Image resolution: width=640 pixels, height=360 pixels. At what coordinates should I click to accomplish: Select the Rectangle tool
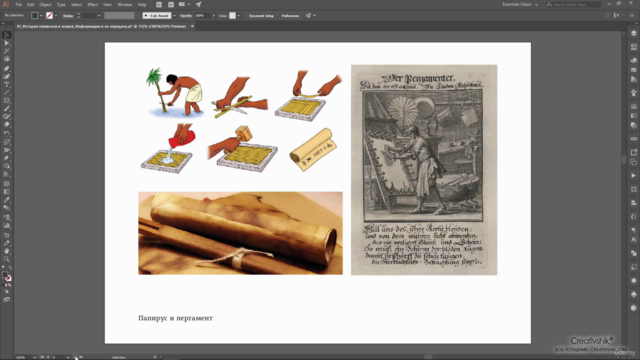7,101
